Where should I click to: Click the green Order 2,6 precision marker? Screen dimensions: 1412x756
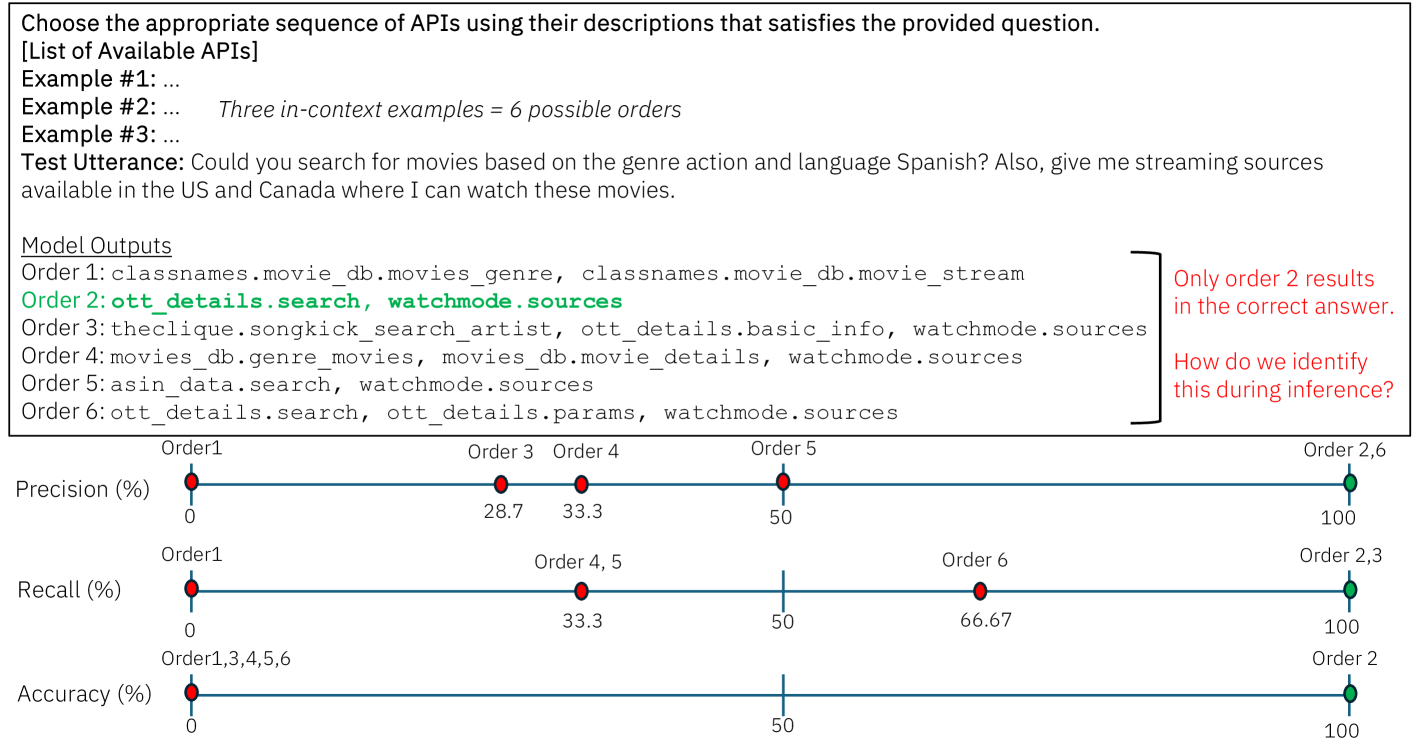pos(1350,483)
